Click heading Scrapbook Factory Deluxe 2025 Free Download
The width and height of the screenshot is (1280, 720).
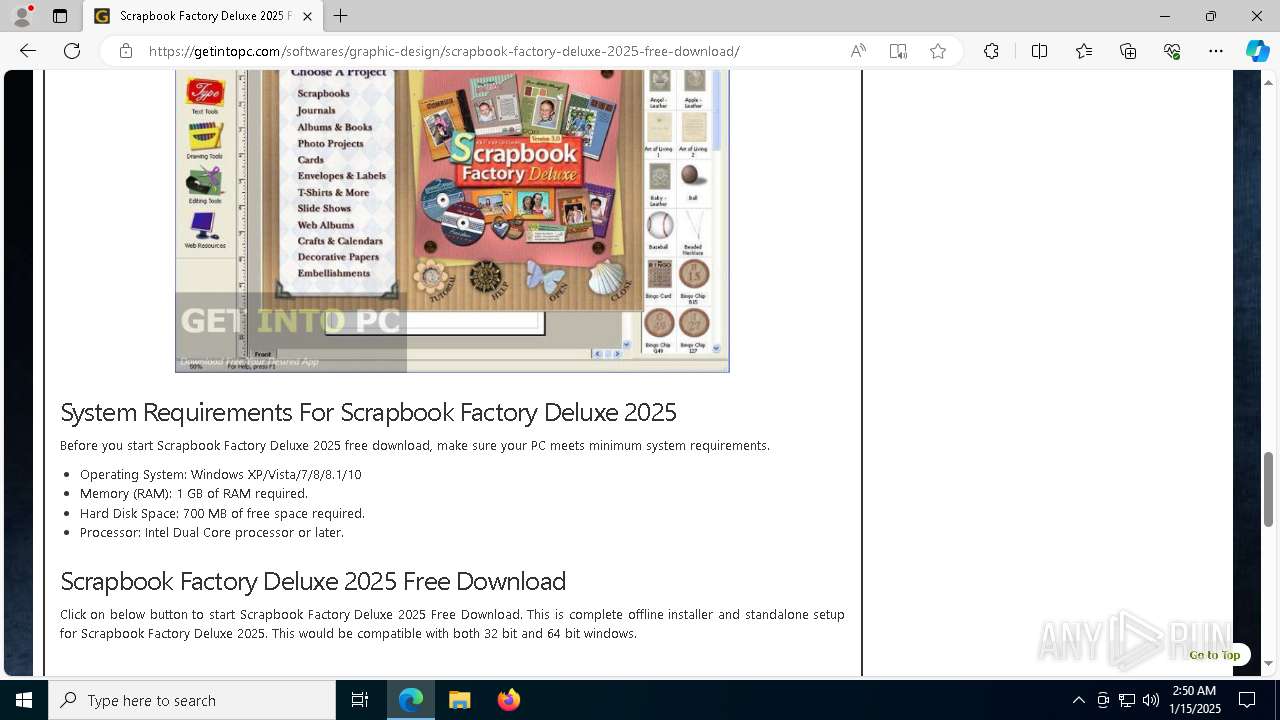pyautogui.click(x=313, y=581)
